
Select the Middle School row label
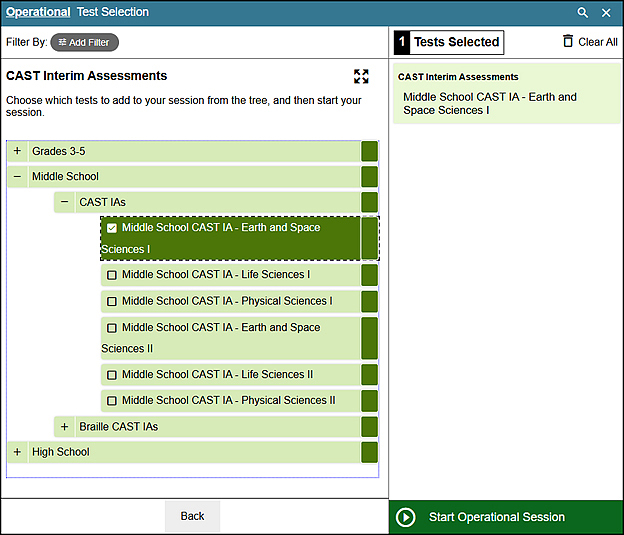coord(65,177)
